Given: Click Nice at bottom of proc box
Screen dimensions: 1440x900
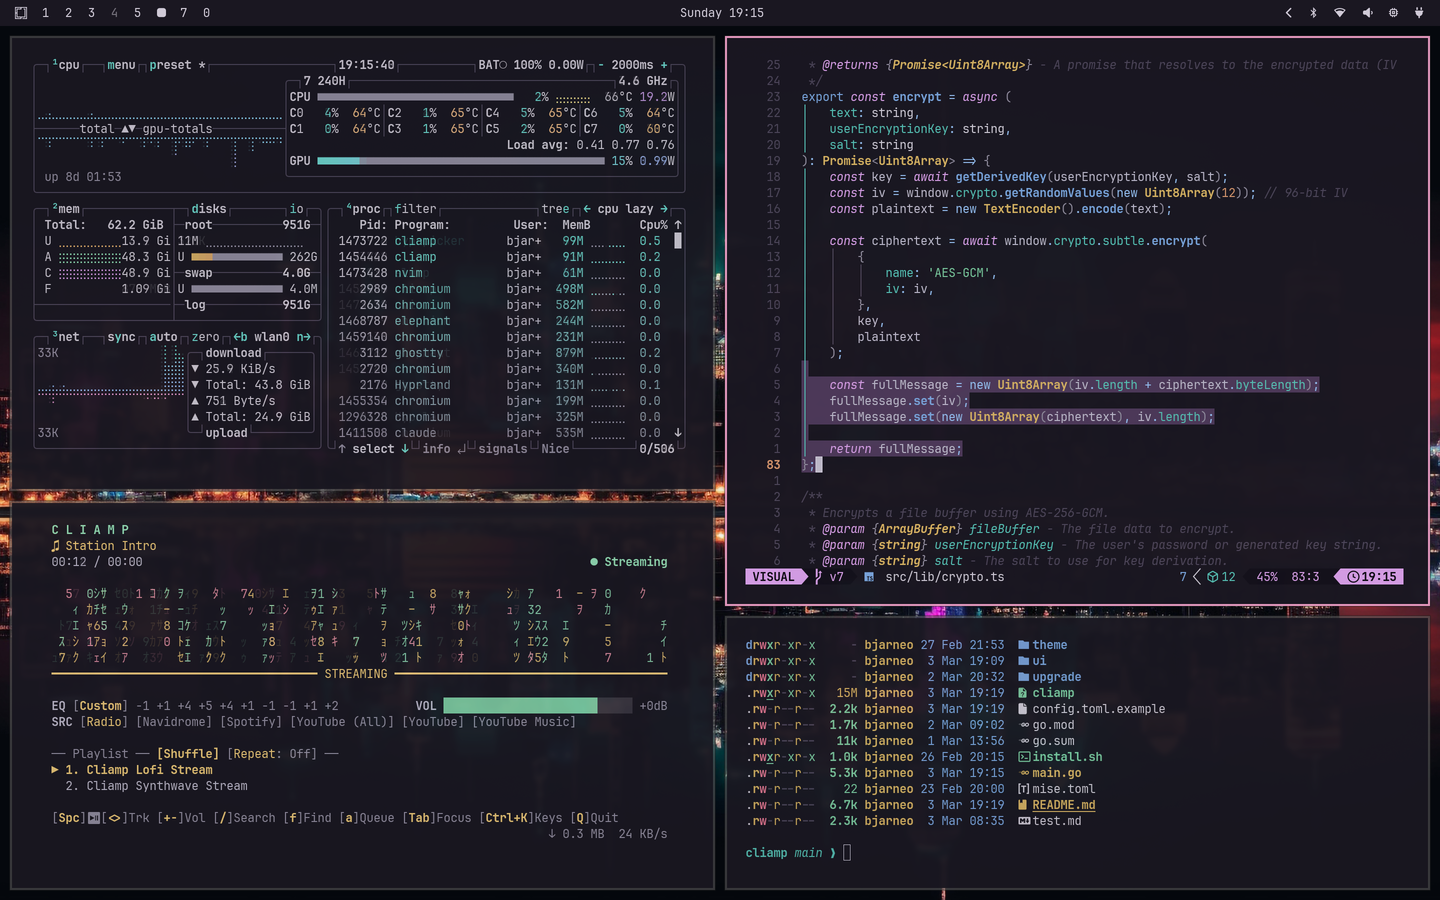Looking at the screenshot, I should [x=555, y=449].
